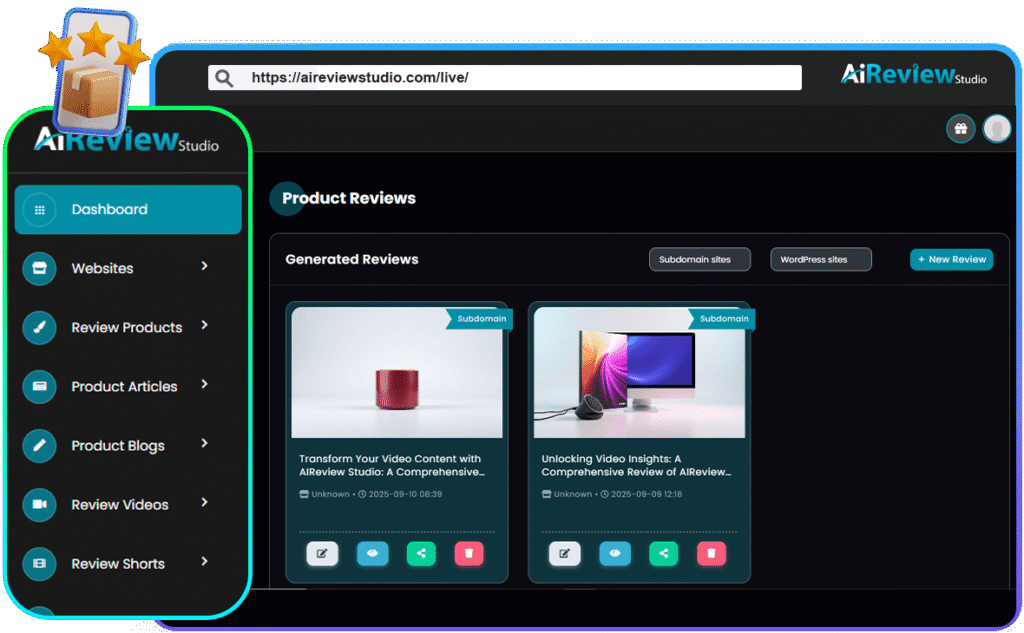Go to Product Blogs section
This screenshot has width=1024, height=633.
pyautogui.click(x=118, y=446)
